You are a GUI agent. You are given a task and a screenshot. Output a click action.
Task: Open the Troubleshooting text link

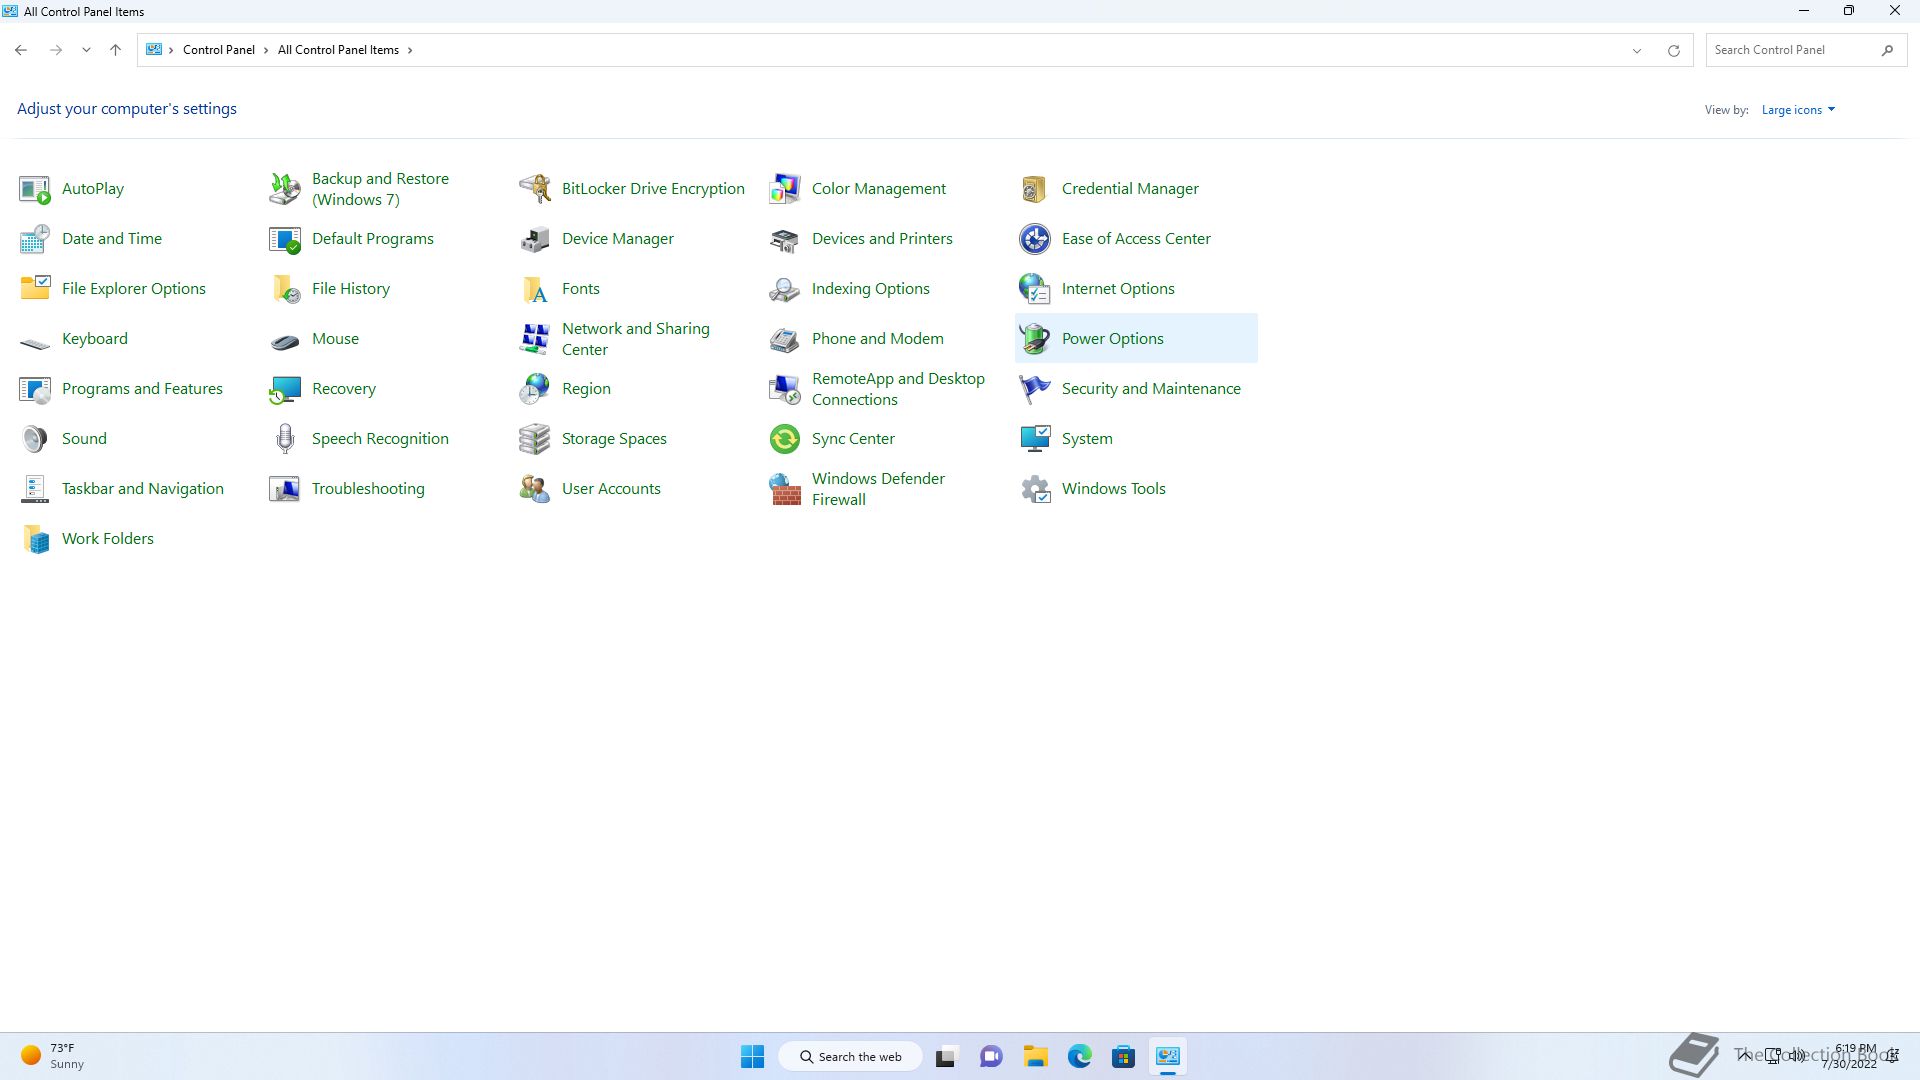click(x=368, y=489)
